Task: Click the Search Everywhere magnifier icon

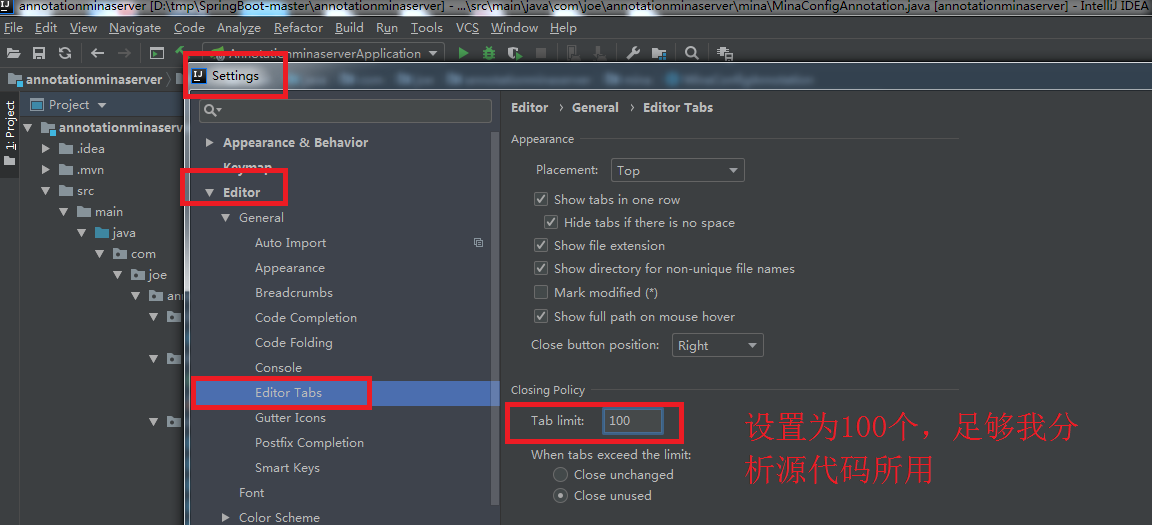Action: coord(691,53)
